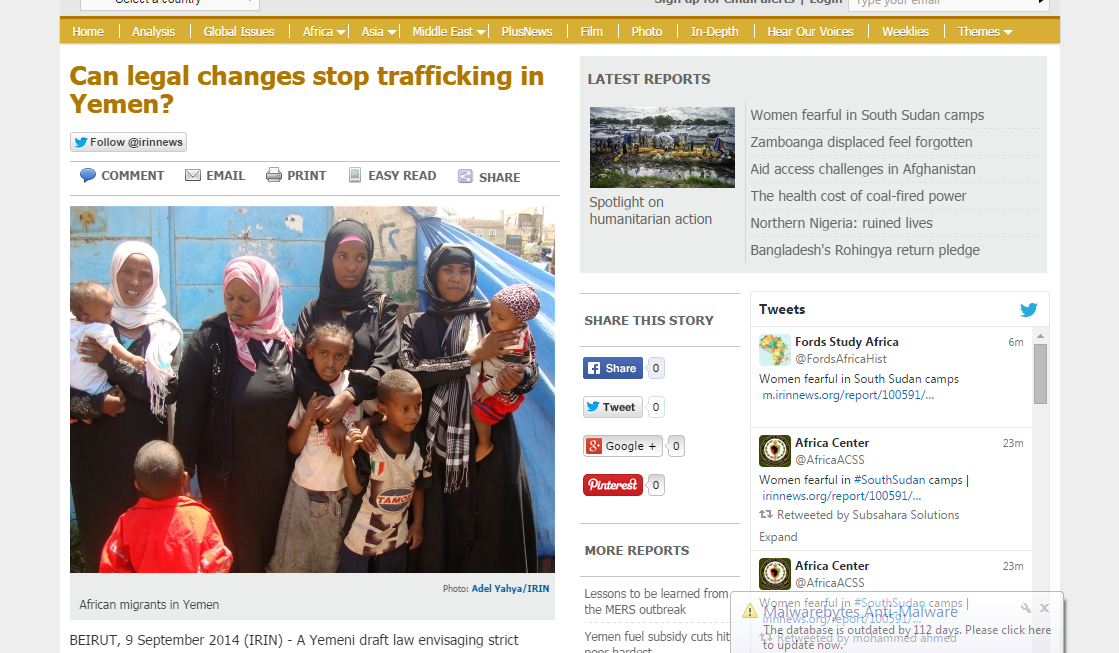The width and height of the screenshot is (1119, 653).
Task: Follow @irinnews on Twitter
Action: tap(128, 142)
